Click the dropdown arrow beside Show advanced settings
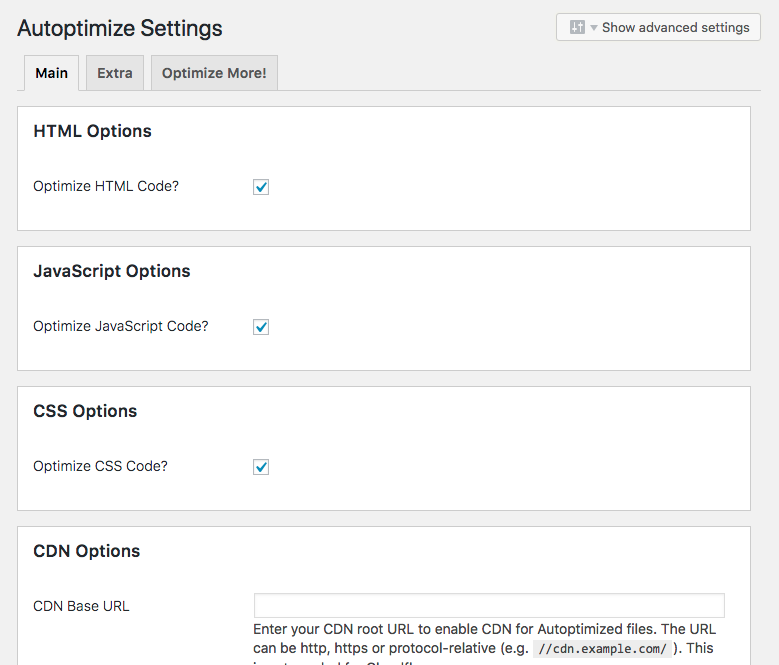This screenshot has width=779, height=665. [594, 28]
